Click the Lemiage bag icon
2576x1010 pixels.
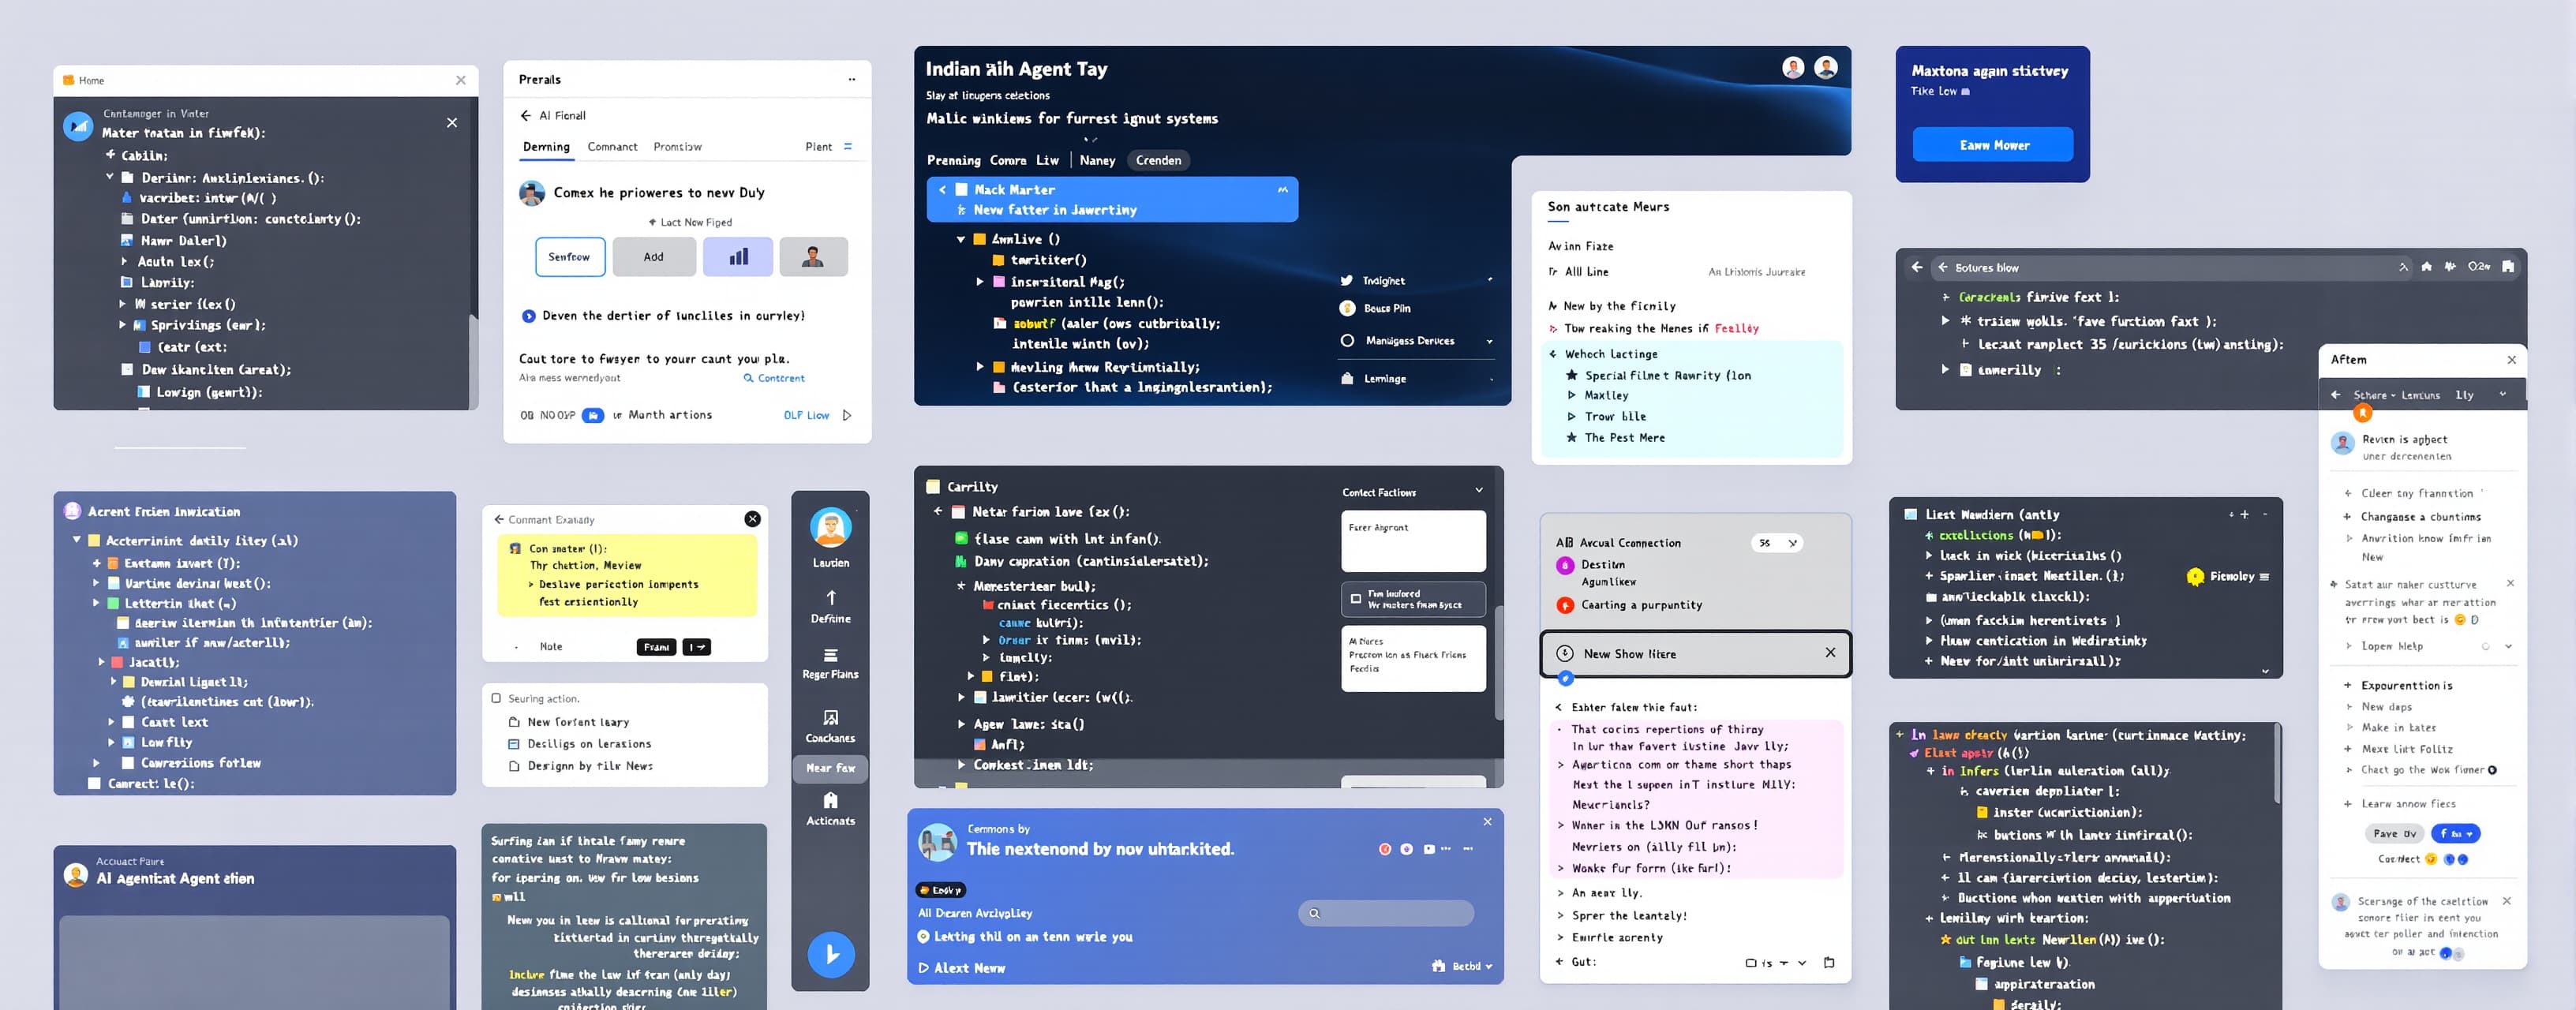(x=1347, y=379)
